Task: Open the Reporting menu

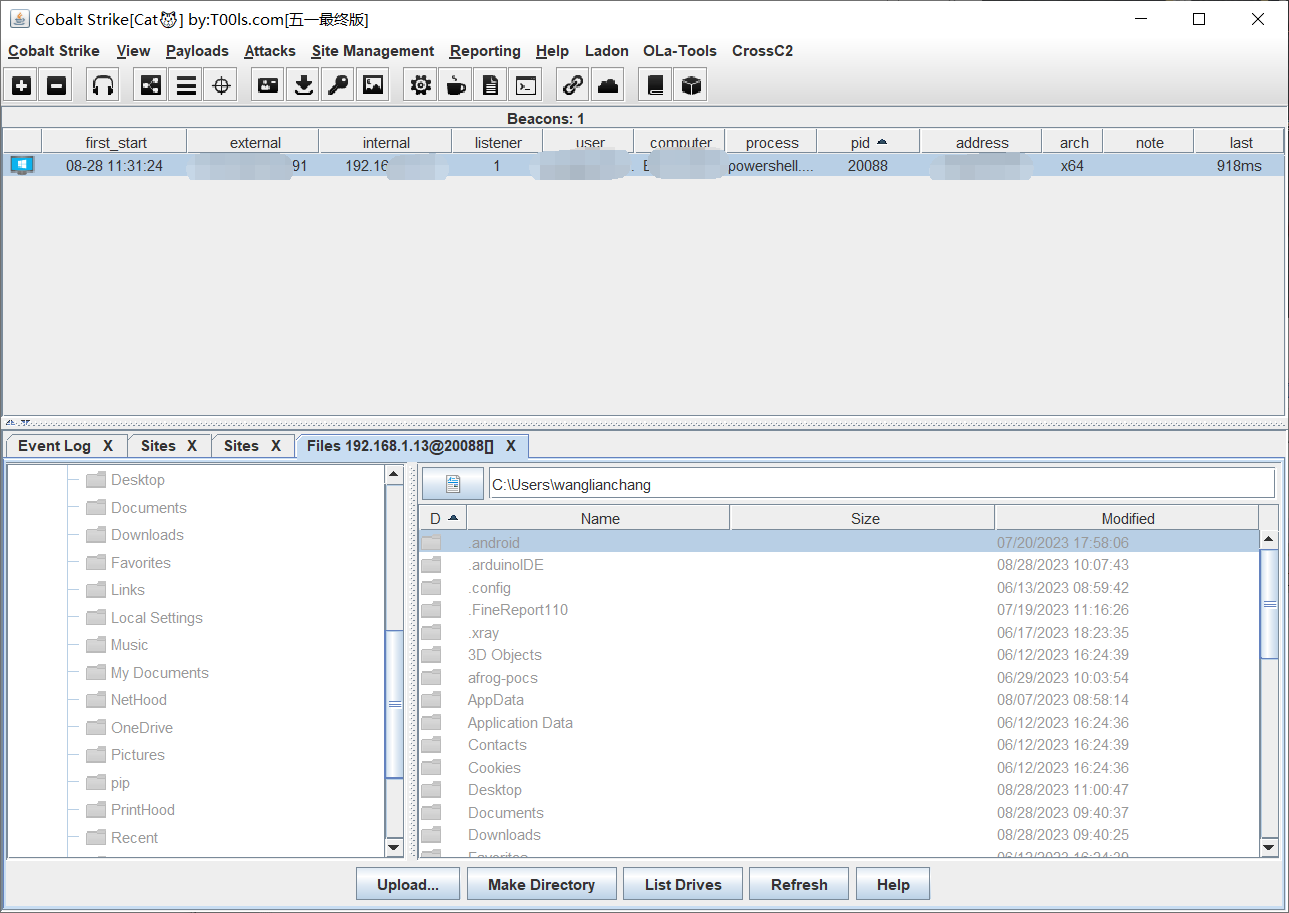Action: coord(485,51)
